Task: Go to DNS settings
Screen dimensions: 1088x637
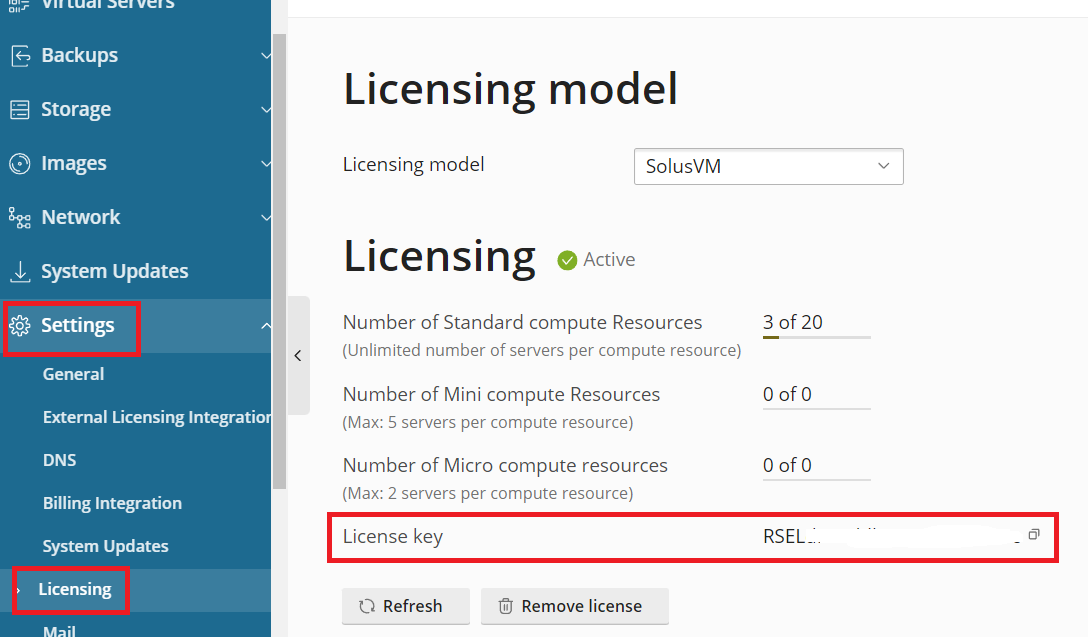Action: click(60, 460)
